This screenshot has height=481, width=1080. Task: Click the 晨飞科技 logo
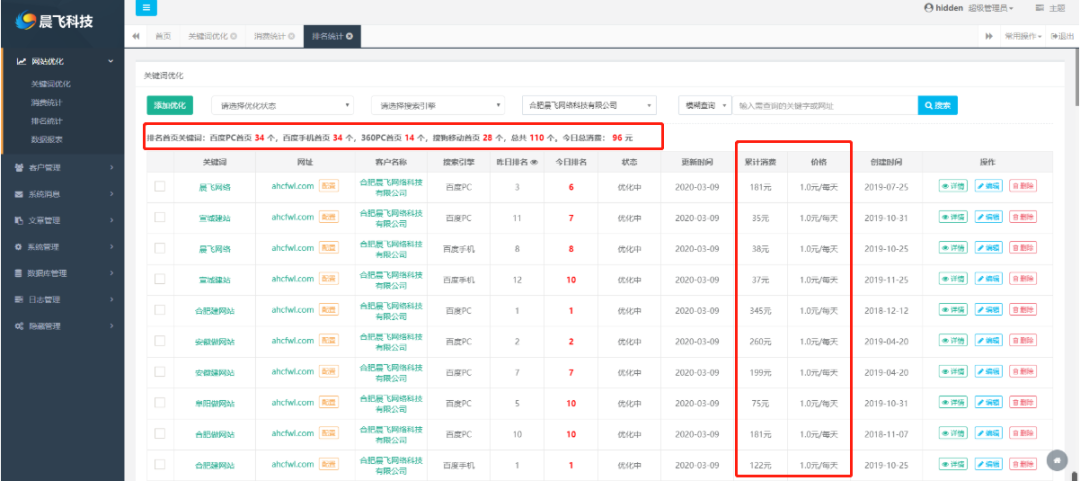pyautogui.click(x=54, y=21)
